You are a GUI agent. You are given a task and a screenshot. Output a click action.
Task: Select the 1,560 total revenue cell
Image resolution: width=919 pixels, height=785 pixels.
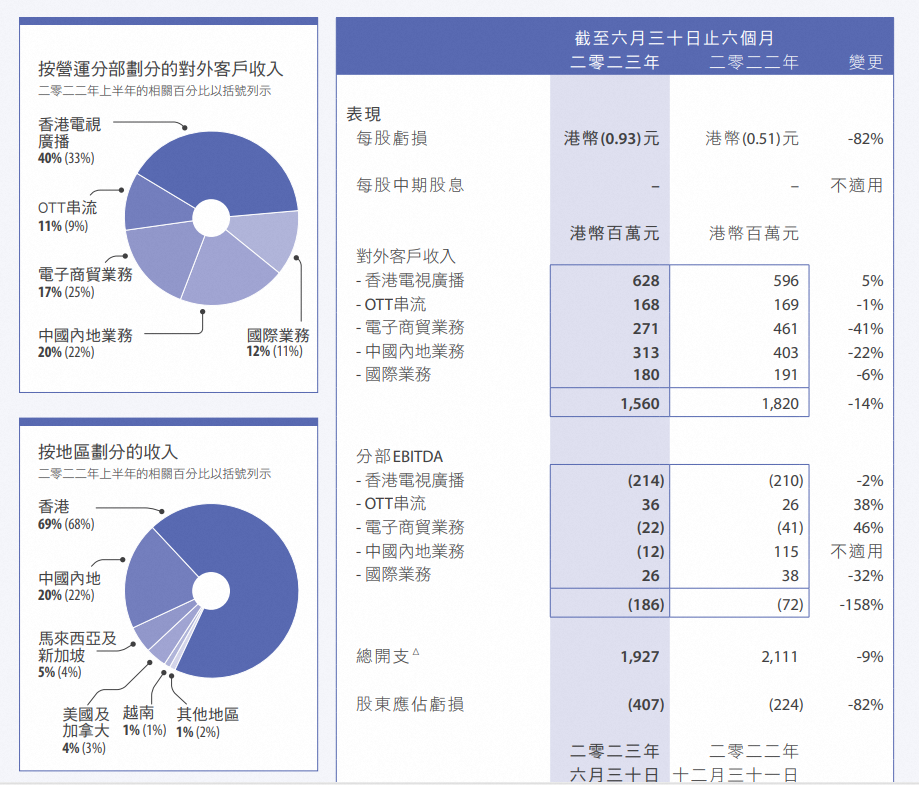pos(640,403)
